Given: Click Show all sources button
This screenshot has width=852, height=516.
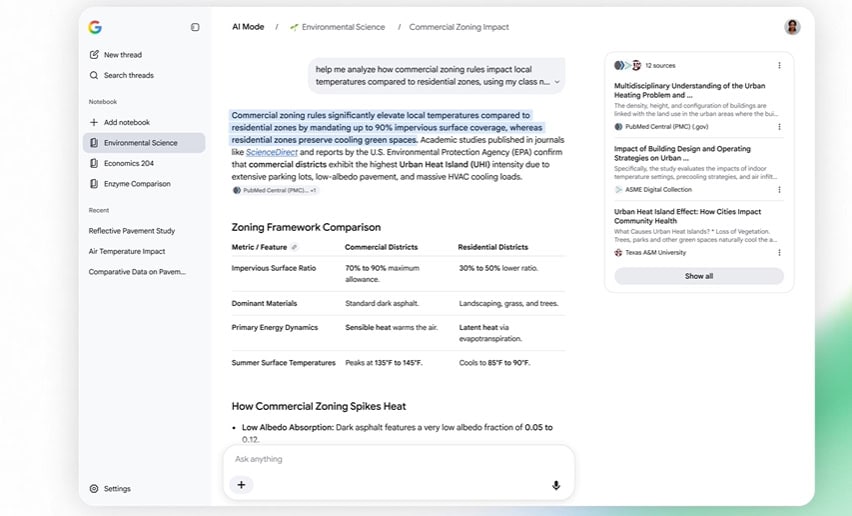Looking at the screenshot, I should [x=699, y=276].
